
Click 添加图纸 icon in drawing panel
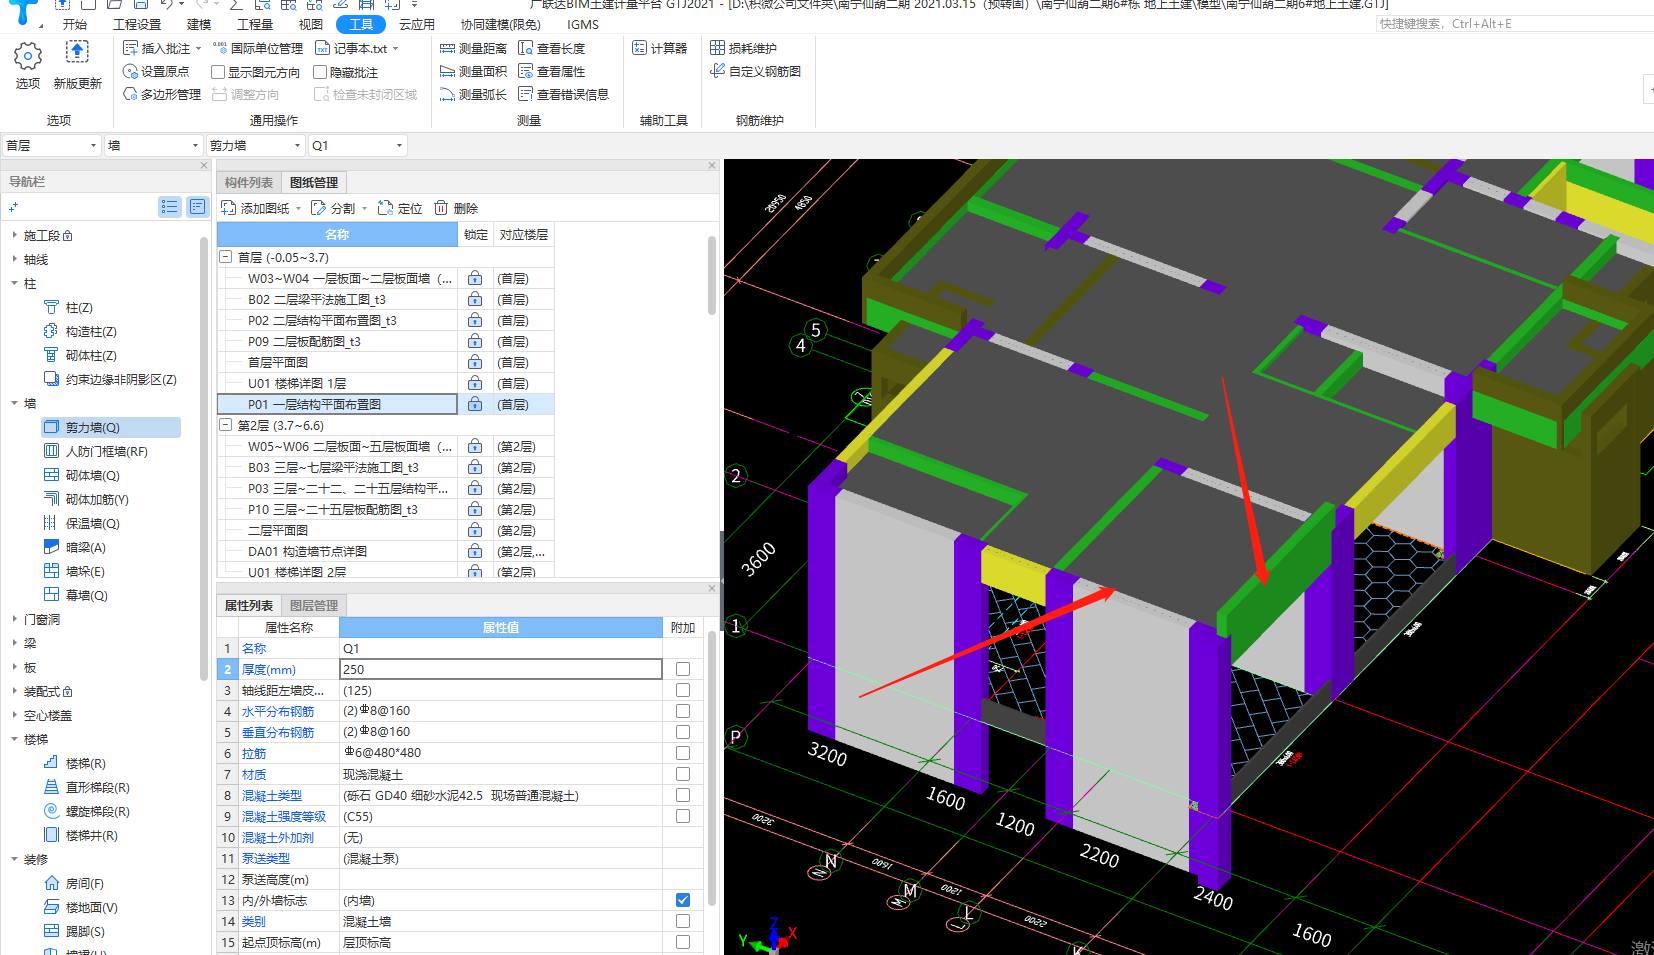coord(228,208)
